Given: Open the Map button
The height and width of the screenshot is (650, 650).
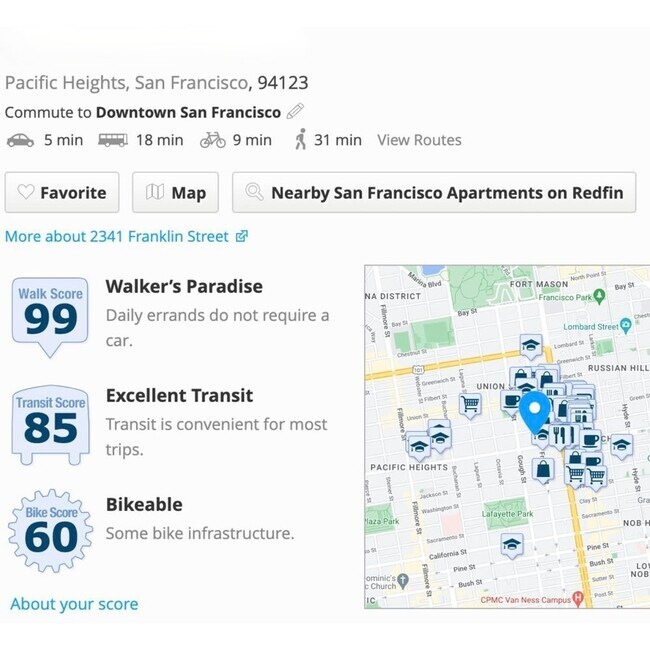Looking at the screenshot, I should [175, 193].
